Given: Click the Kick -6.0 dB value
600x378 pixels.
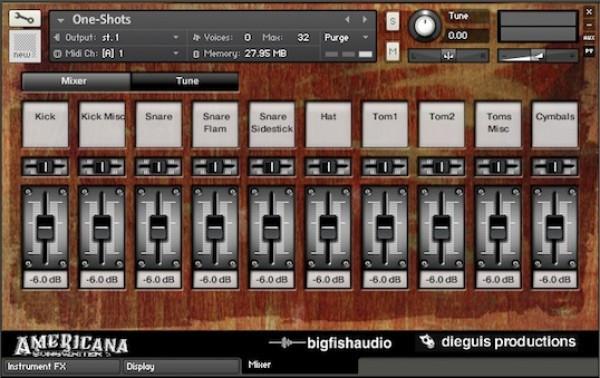Looking at the screenshot, I should pos(45,280).
